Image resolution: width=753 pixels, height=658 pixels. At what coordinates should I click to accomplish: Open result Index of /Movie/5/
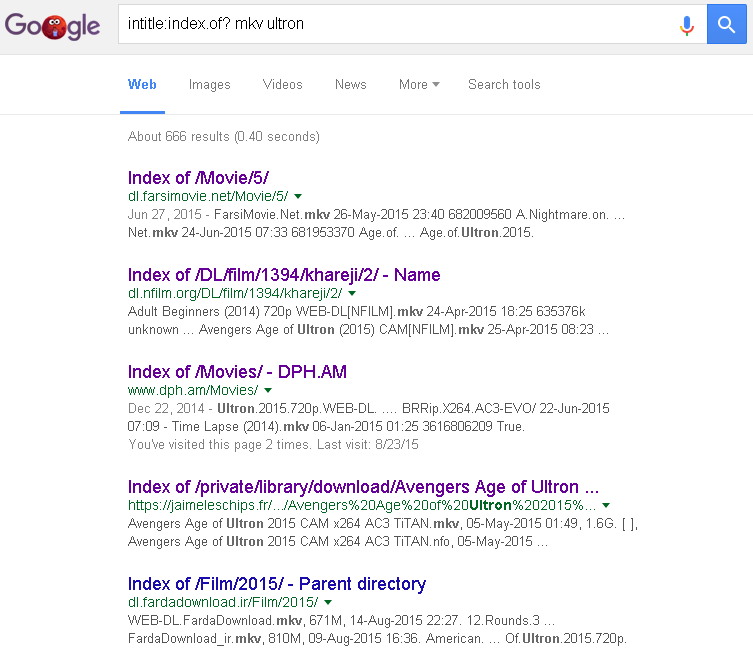[x=198, y=178]
